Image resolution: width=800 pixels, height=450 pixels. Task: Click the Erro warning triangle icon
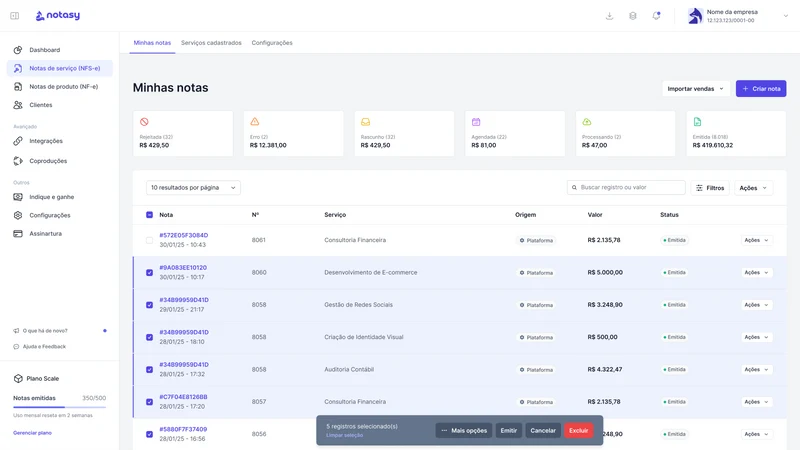coord(255,122)
